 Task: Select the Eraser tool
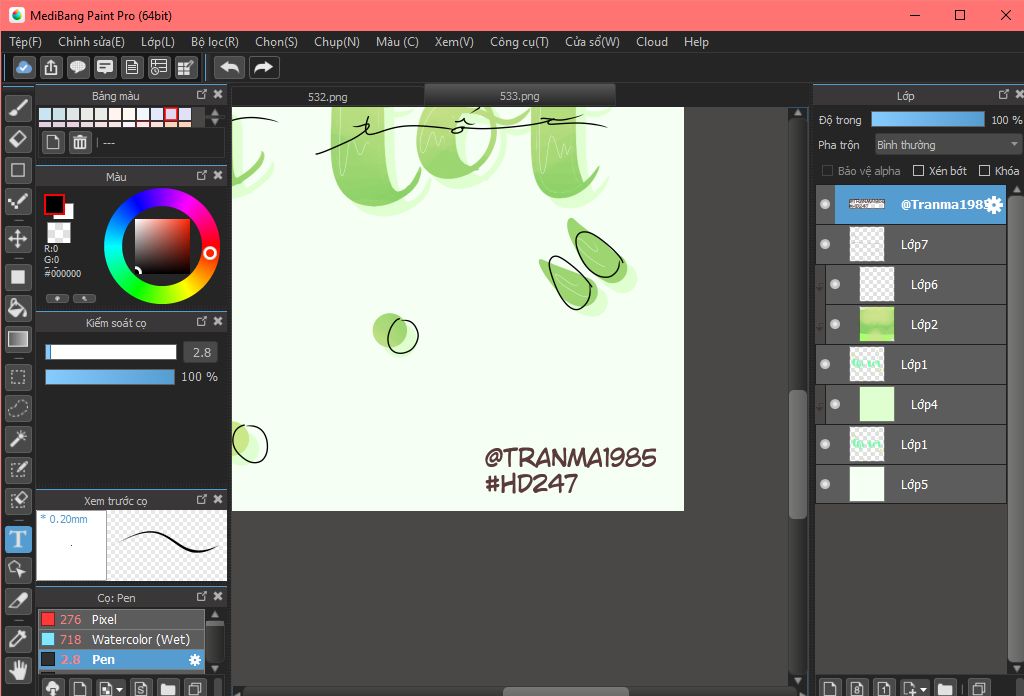coord(18,139)
